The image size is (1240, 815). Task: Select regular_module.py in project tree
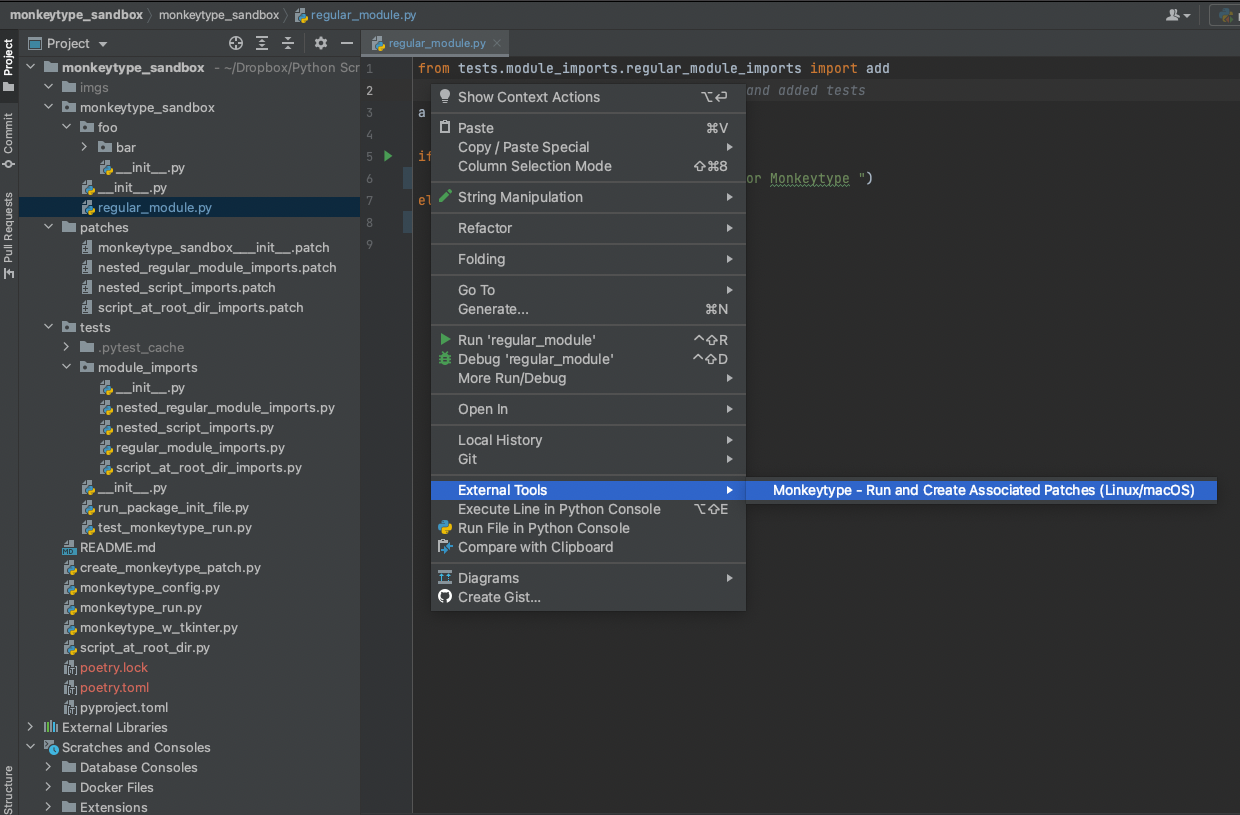(x=154, y=207)
